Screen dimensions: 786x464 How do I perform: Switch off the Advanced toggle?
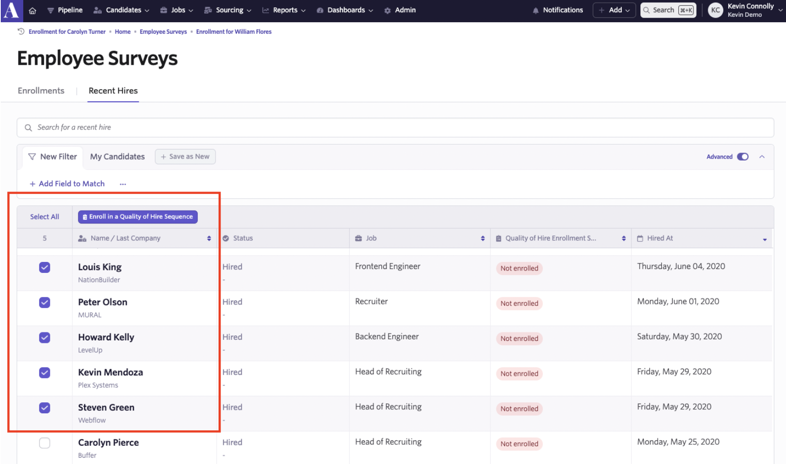click(743, 157)
